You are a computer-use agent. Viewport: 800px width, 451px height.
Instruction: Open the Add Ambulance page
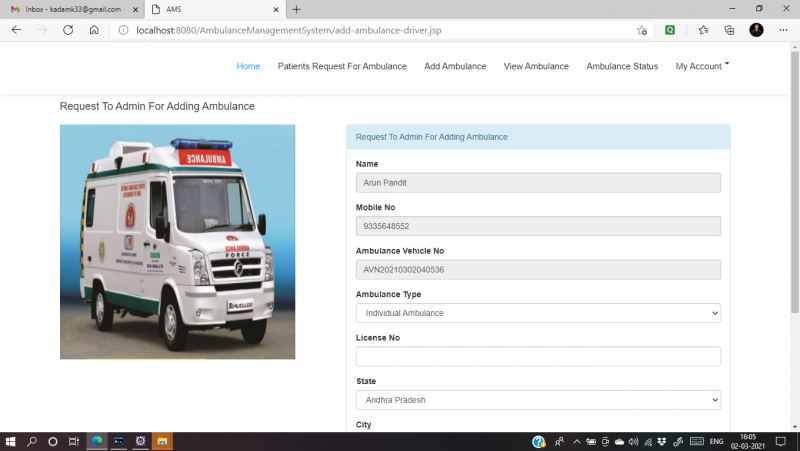click(455, 66)
